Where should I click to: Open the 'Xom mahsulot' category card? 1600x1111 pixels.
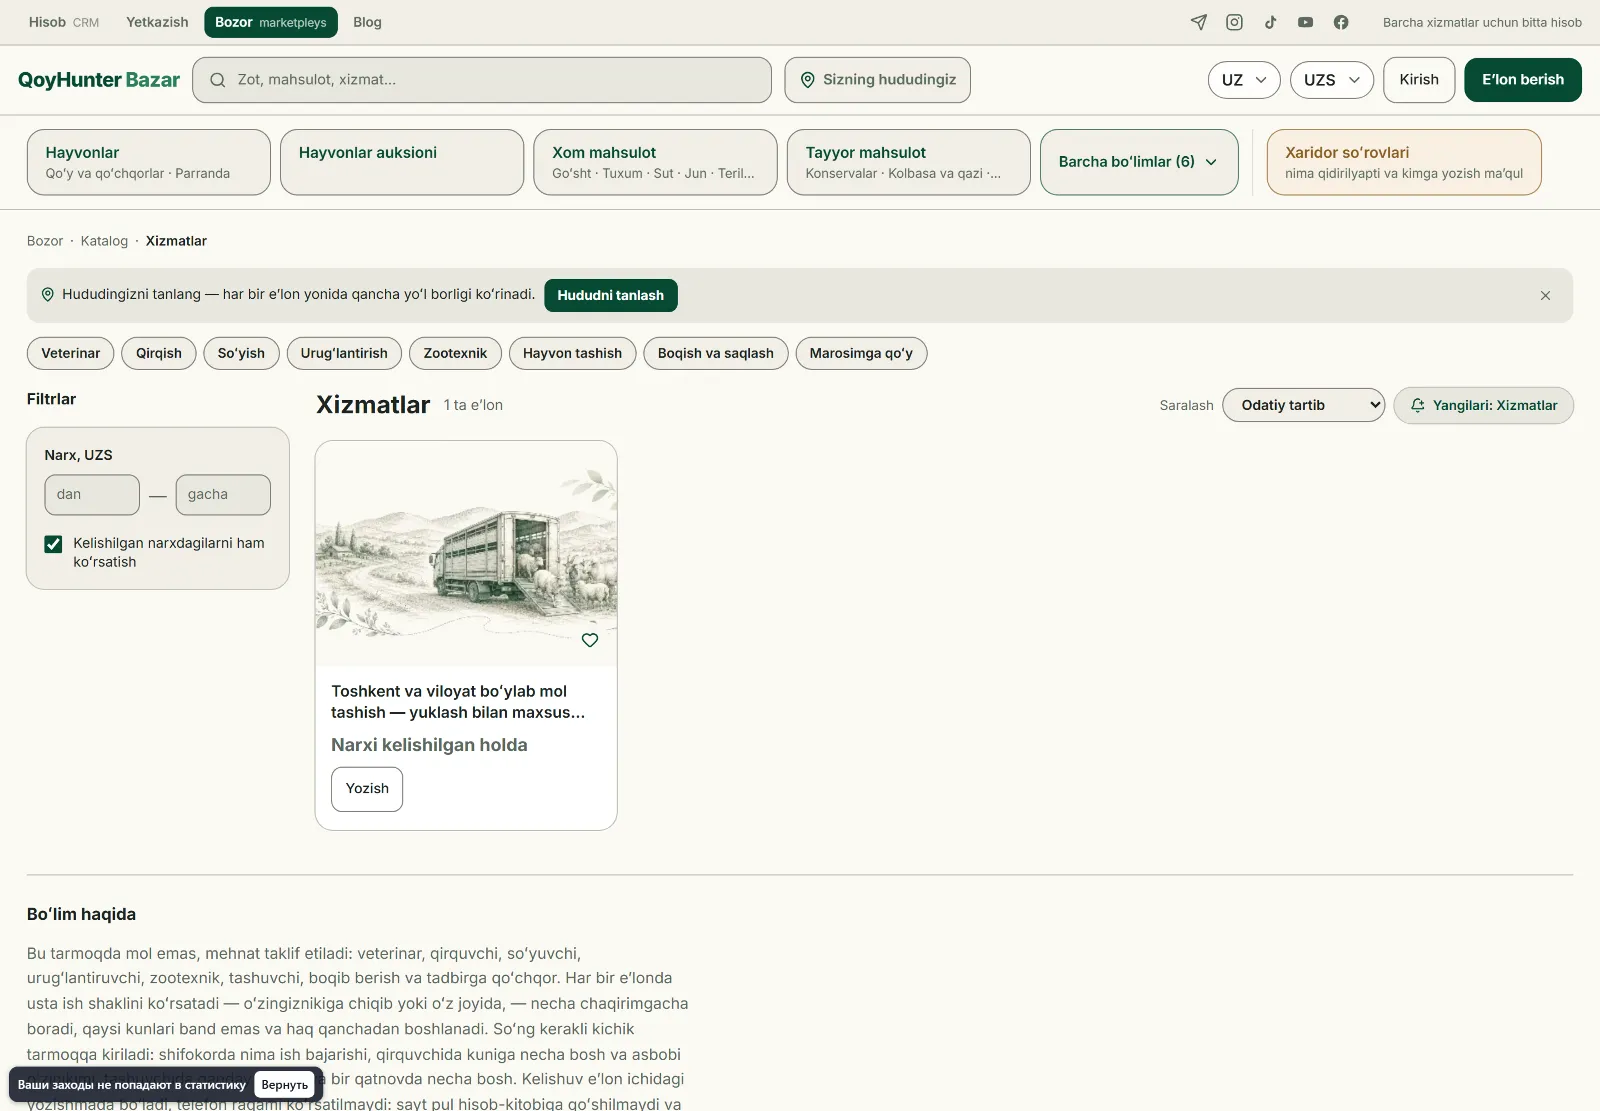(655, 162)
